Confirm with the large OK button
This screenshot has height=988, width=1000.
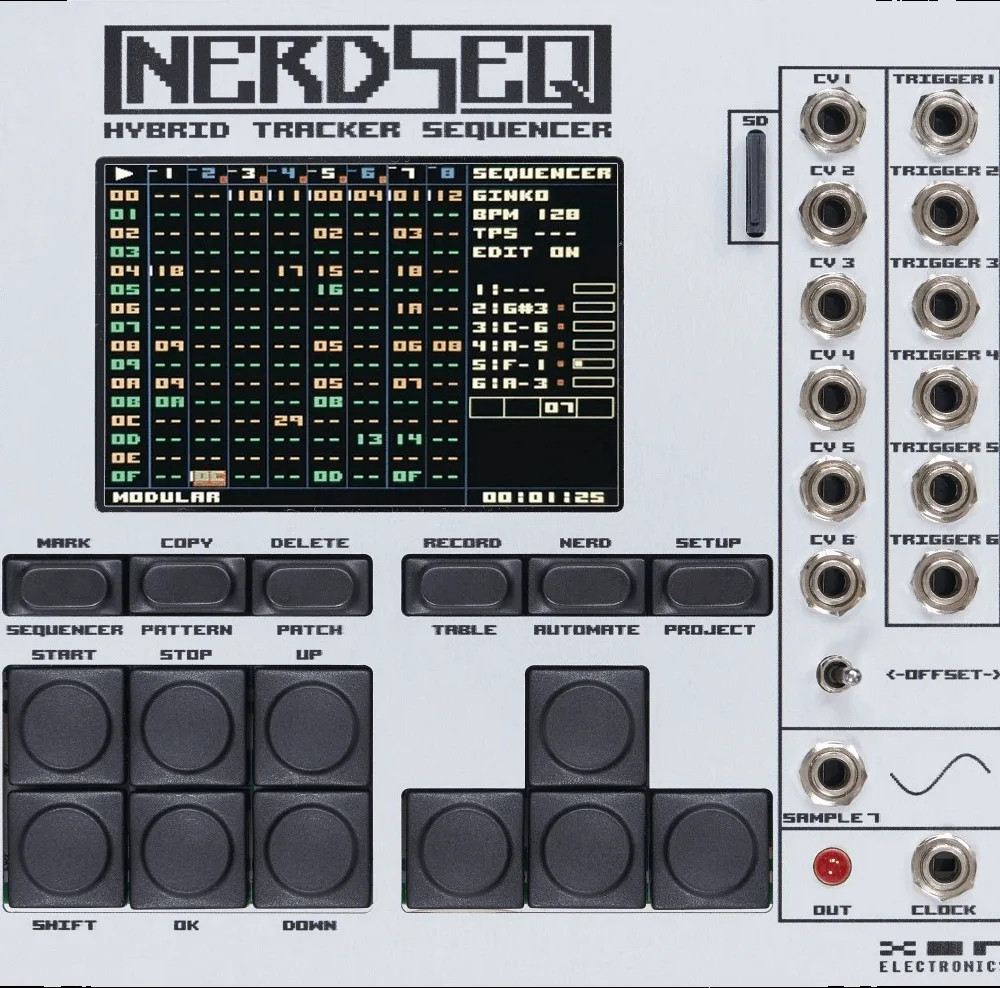coord(187,849)
